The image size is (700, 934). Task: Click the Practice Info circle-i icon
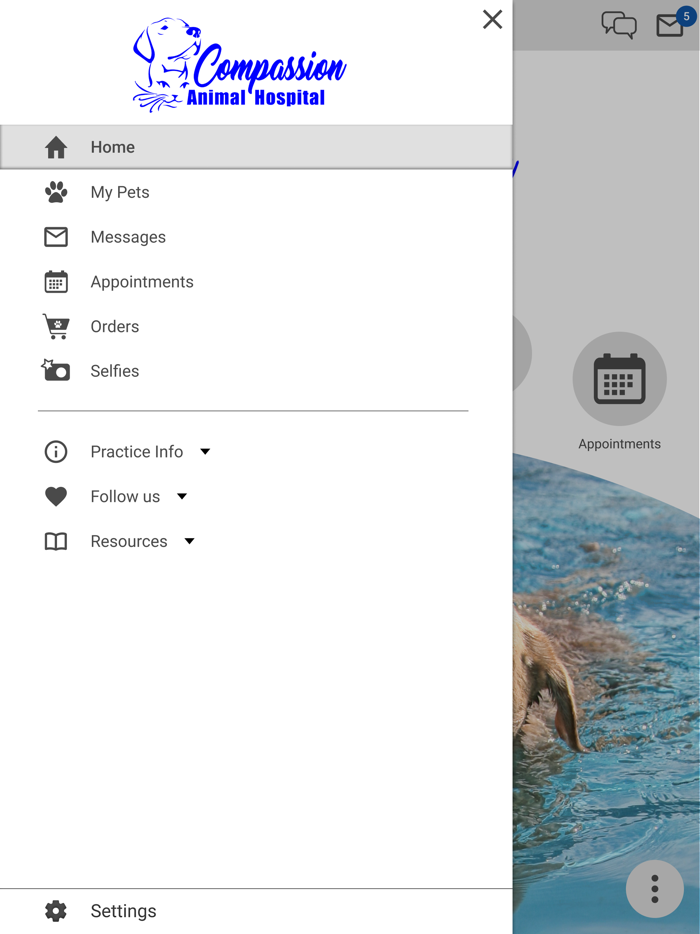point(56,452)
